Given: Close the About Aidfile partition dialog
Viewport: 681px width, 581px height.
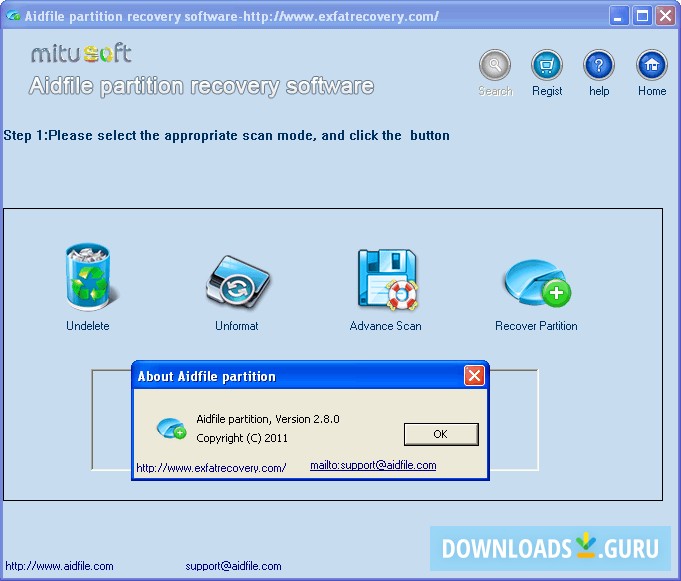Looking at the screenshot, I should tap(474, 376).
